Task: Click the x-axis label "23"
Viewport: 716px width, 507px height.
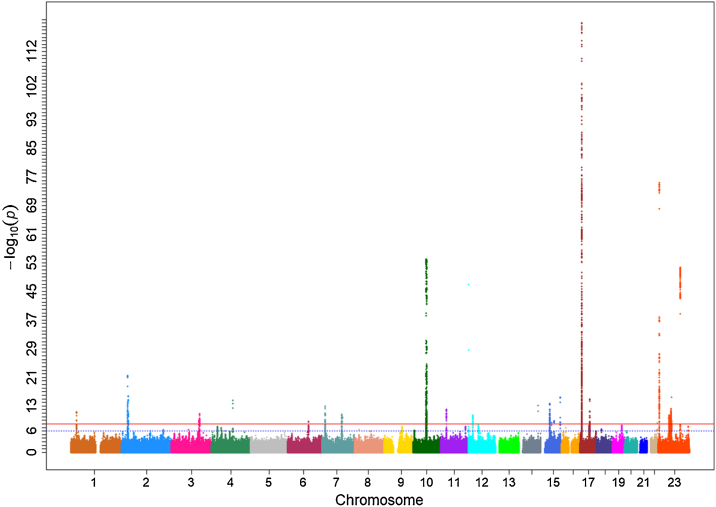Action: (674, 482)
